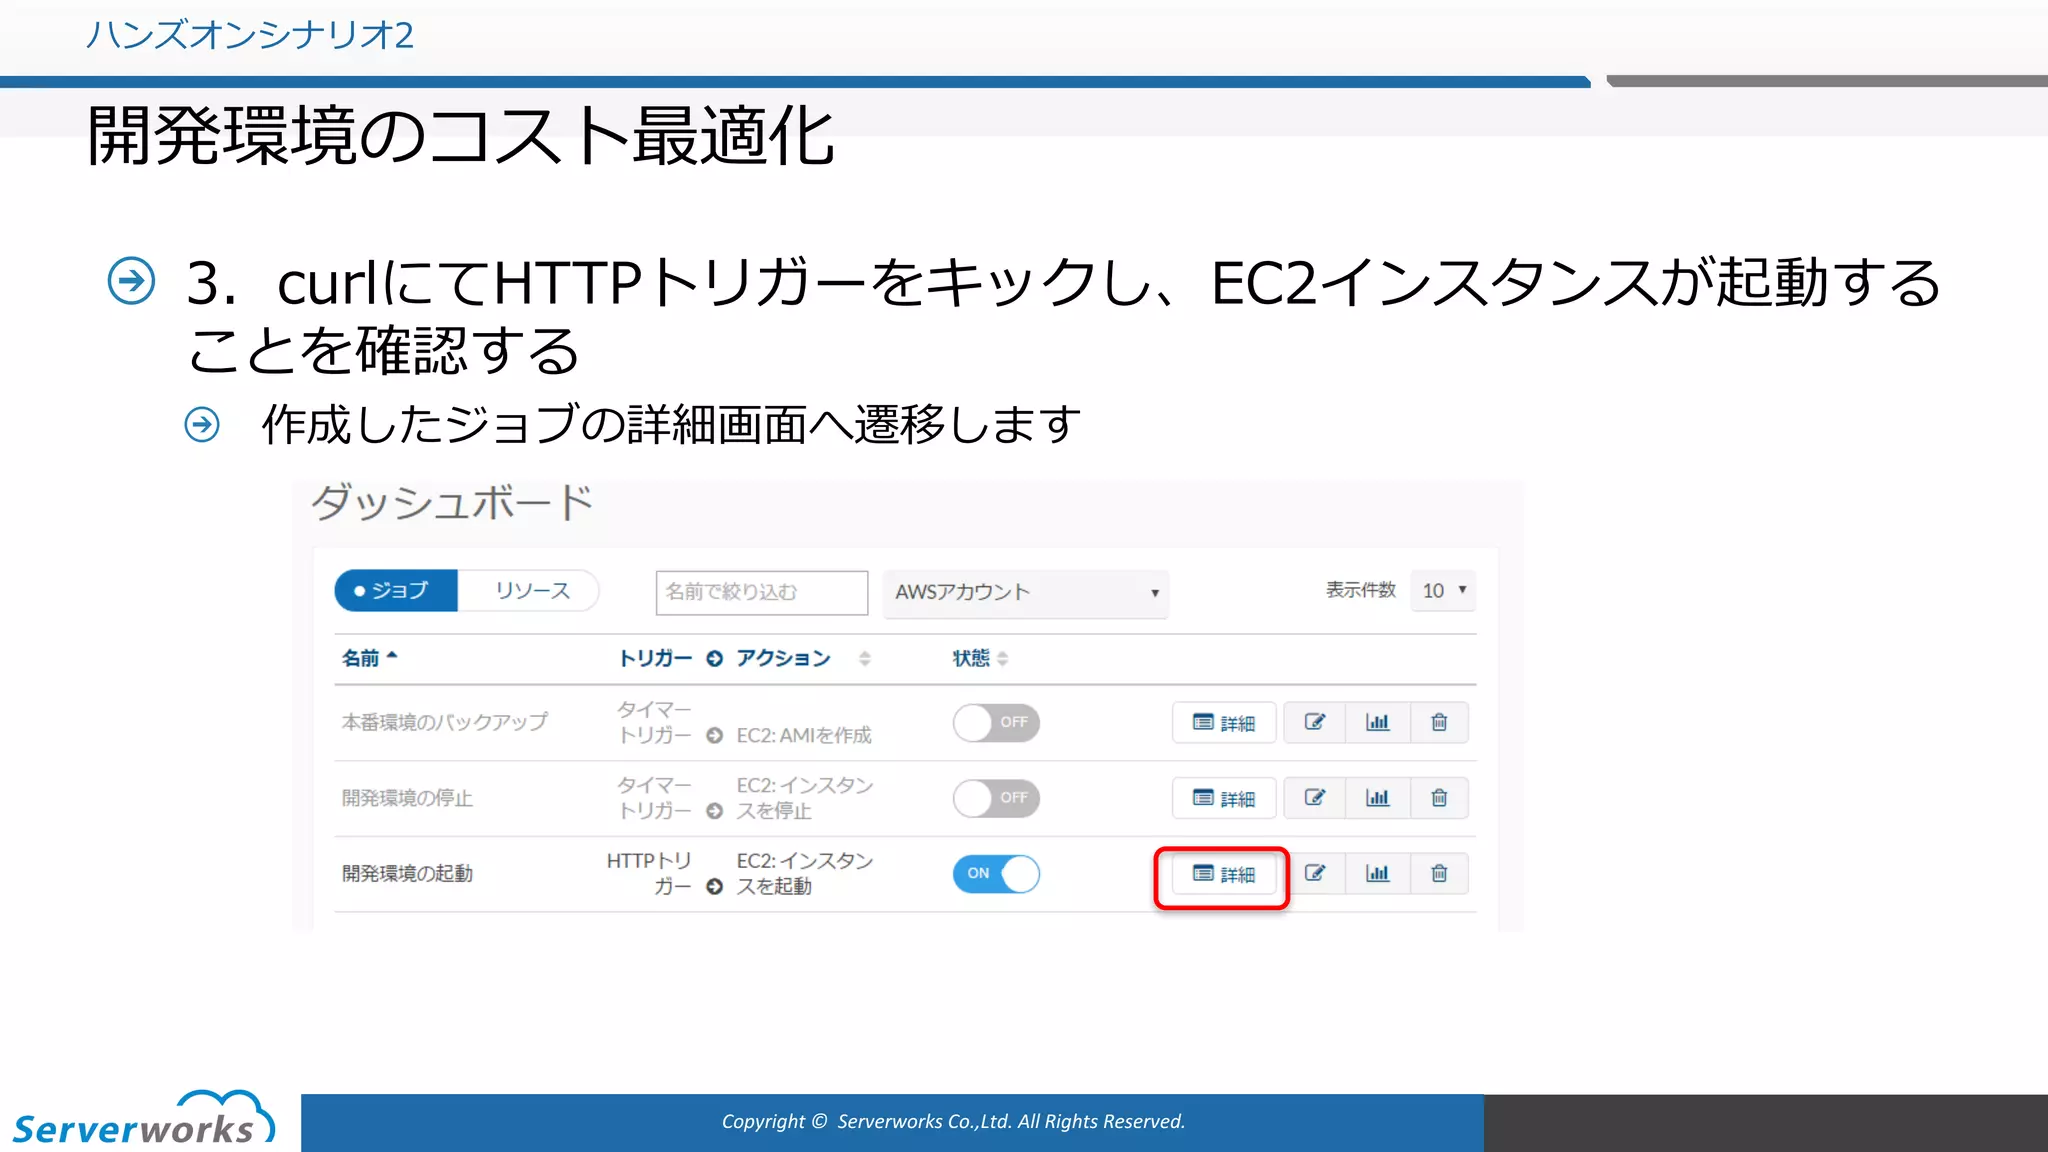Click the EC2: インスタンスを起動 action text

pyautogui.click(x=805, y=874)
